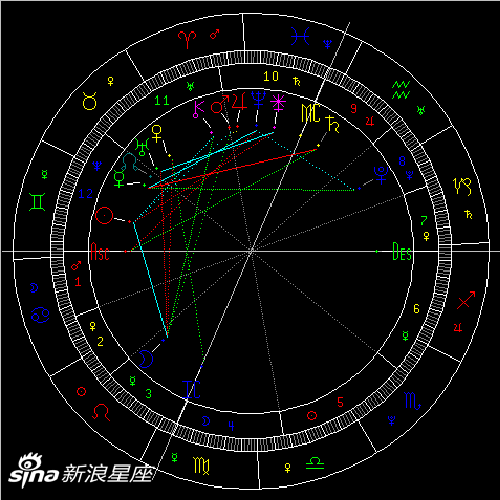500x500 pixels.
Task: Select the teal North Node glyph
Action: click(x=129, y=162)
